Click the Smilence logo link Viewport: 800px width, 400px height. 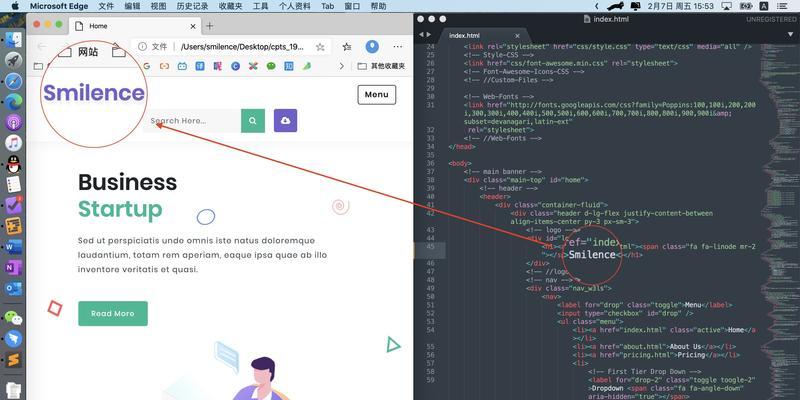coord(94,93)
